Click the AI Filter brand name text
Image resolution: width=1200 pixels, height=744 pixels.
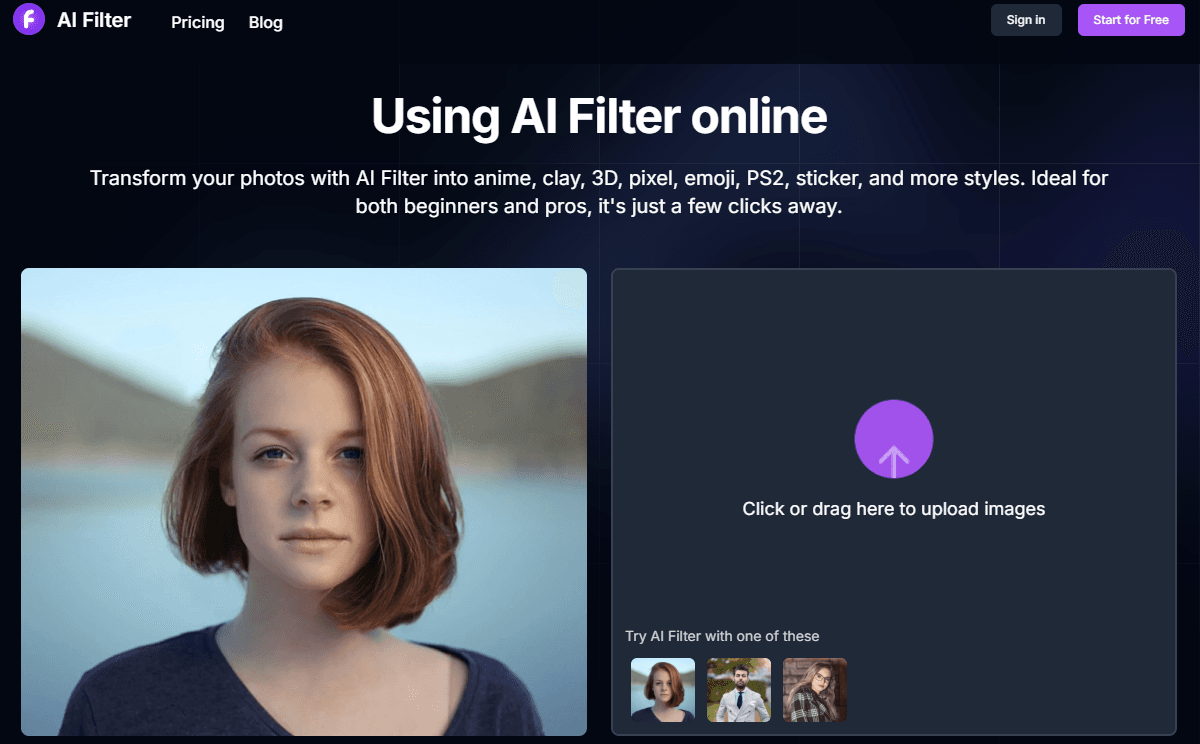tap(94, 20)
